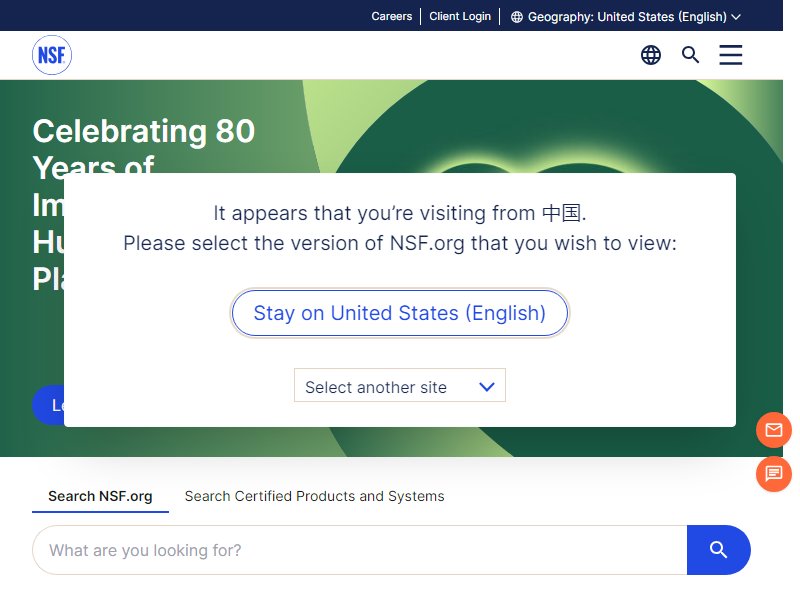The image size is (800, 600).
Task: Submit search with blue magnifier button
Action: 718,550
